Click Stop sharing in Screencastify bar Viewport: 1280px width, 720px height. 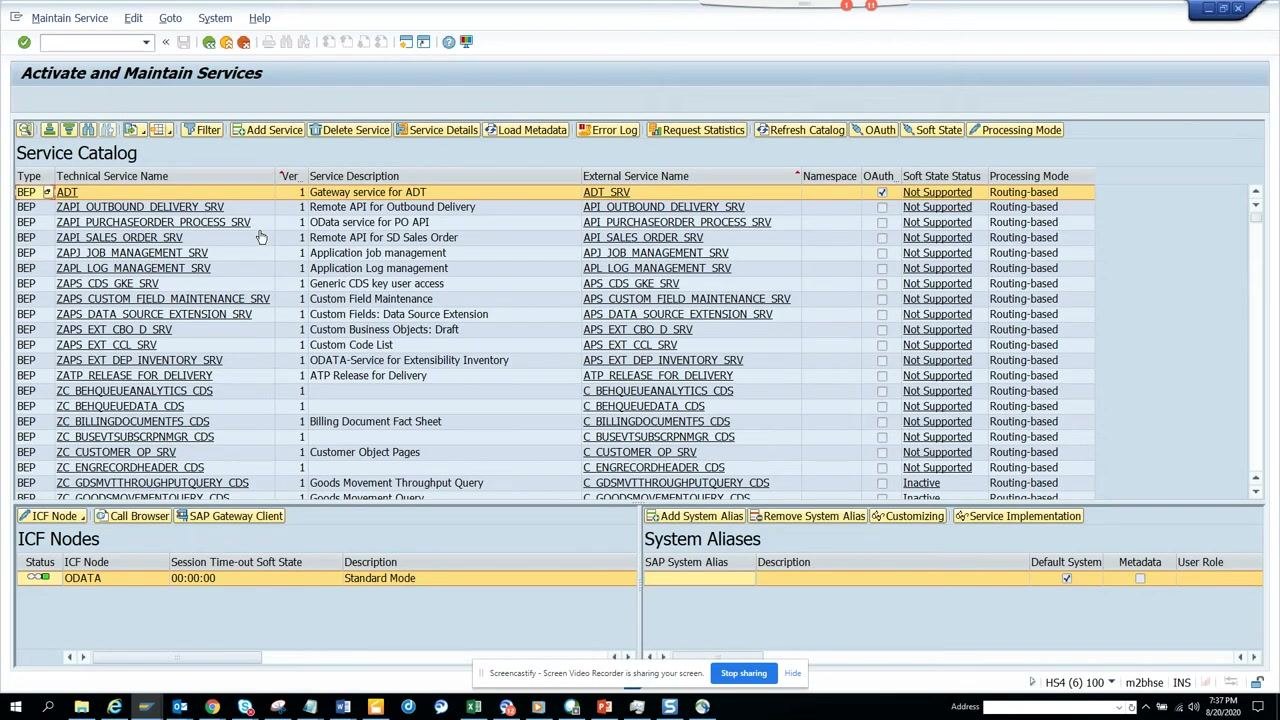[744, 673]
